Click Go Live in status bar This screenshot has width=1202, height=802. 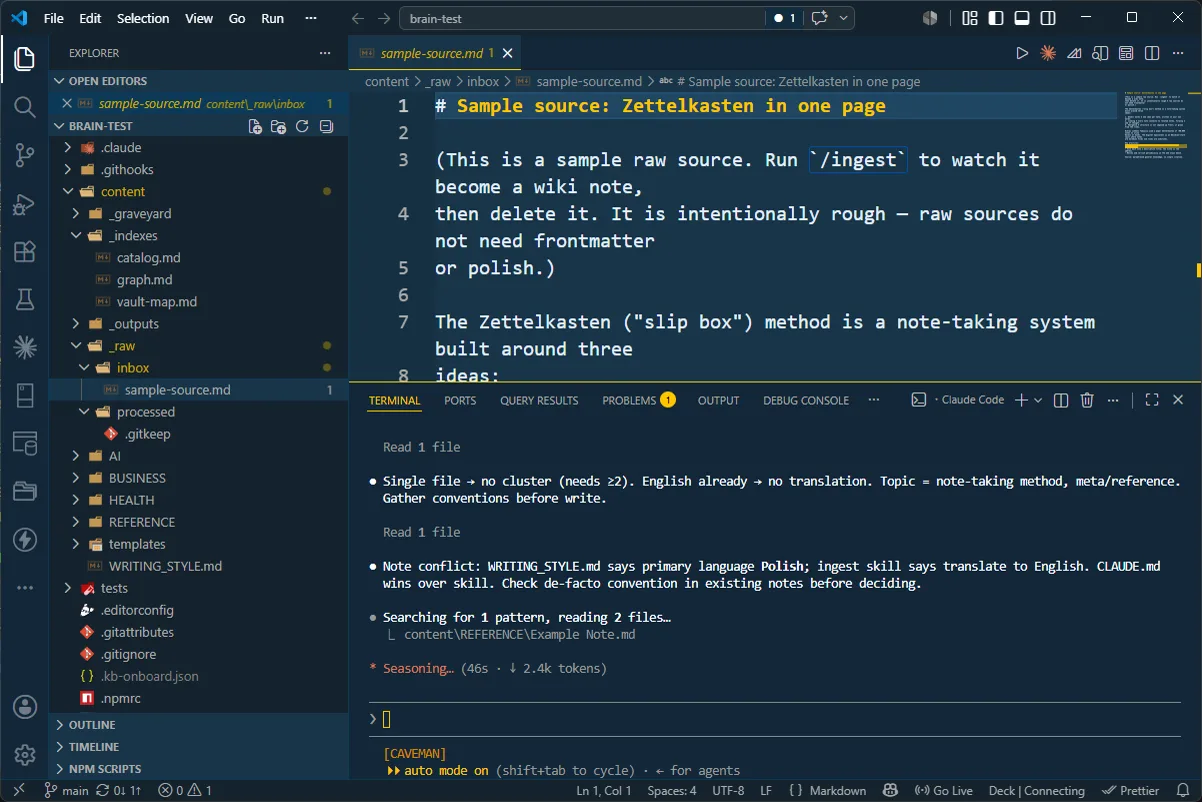click(x=942, y=790)
